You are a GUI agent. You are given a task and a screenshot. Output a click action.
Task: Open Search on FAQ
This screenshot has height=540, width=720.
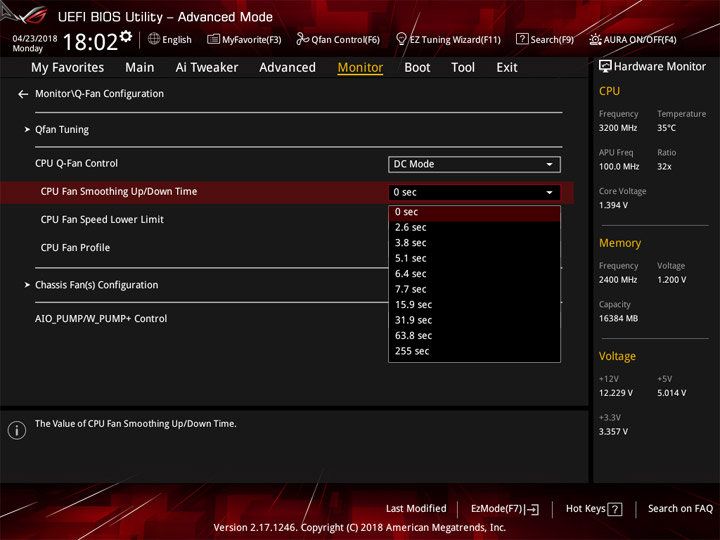click(x=680, y=509)
